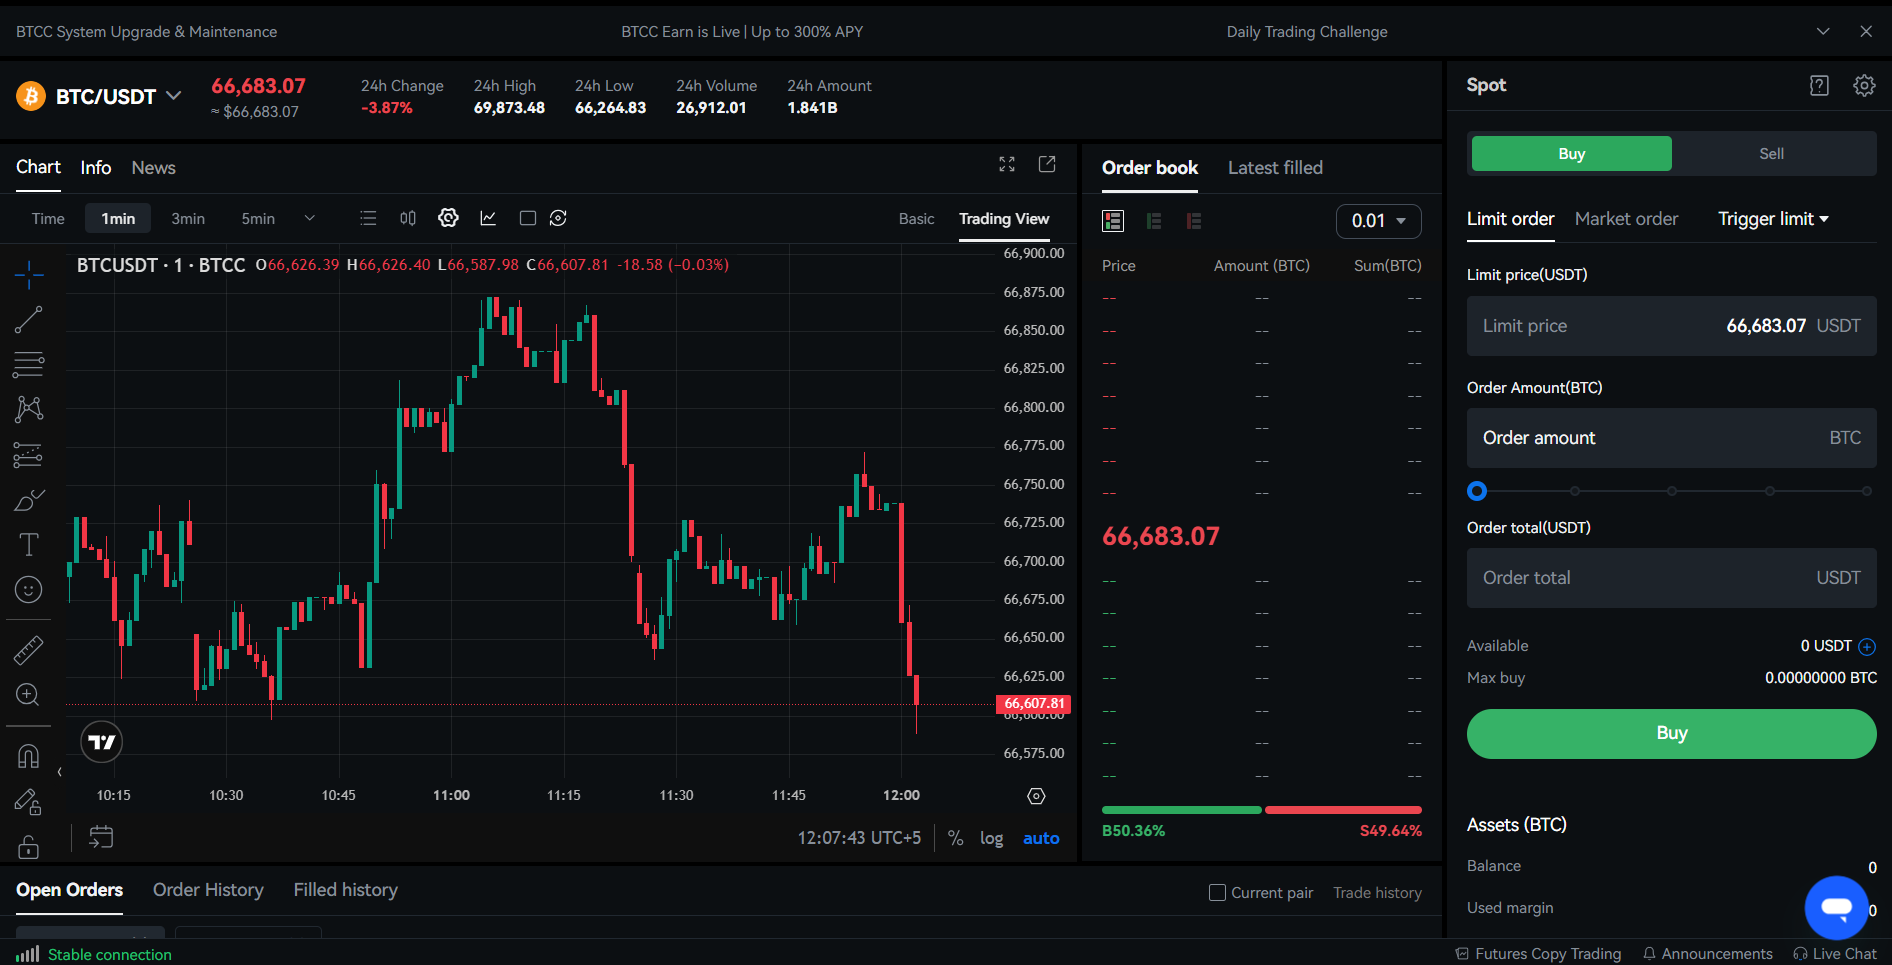
Task: Show buy orders only view
Action: pos(1154,221)
